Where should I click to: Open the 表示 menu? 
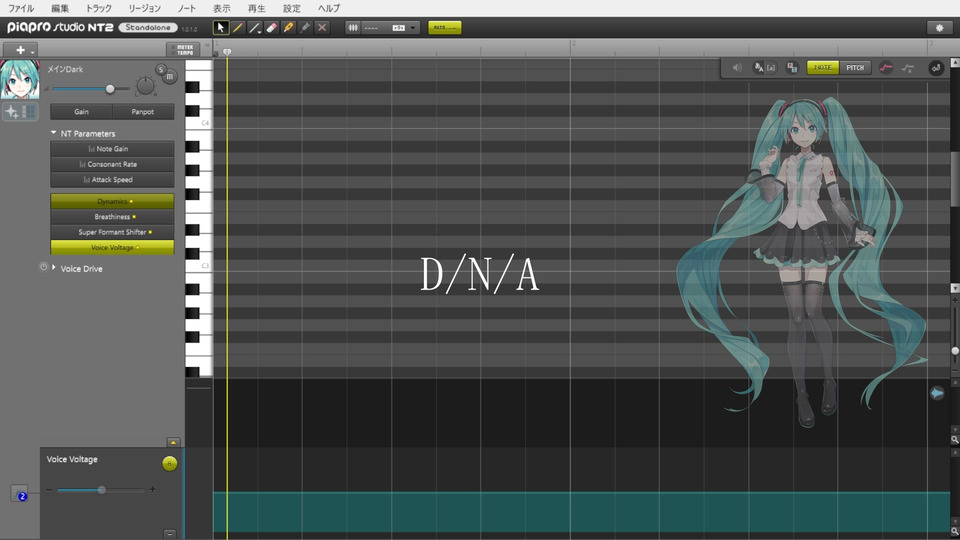point(222,8)
